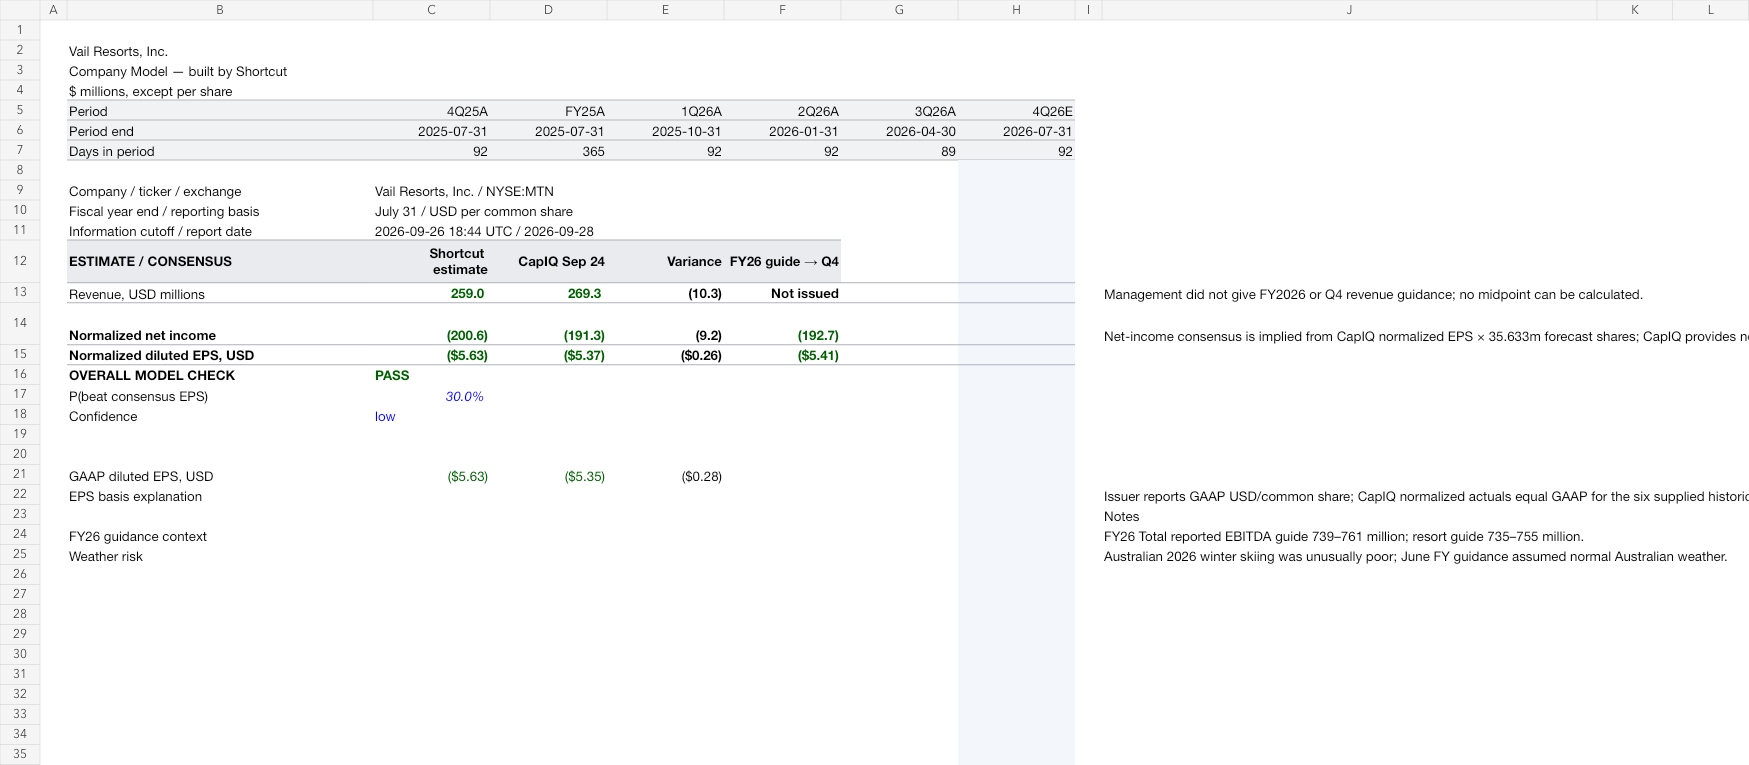Click the ($5.41) guide EPS cell
1749x765 pixels.
point(782,355)
